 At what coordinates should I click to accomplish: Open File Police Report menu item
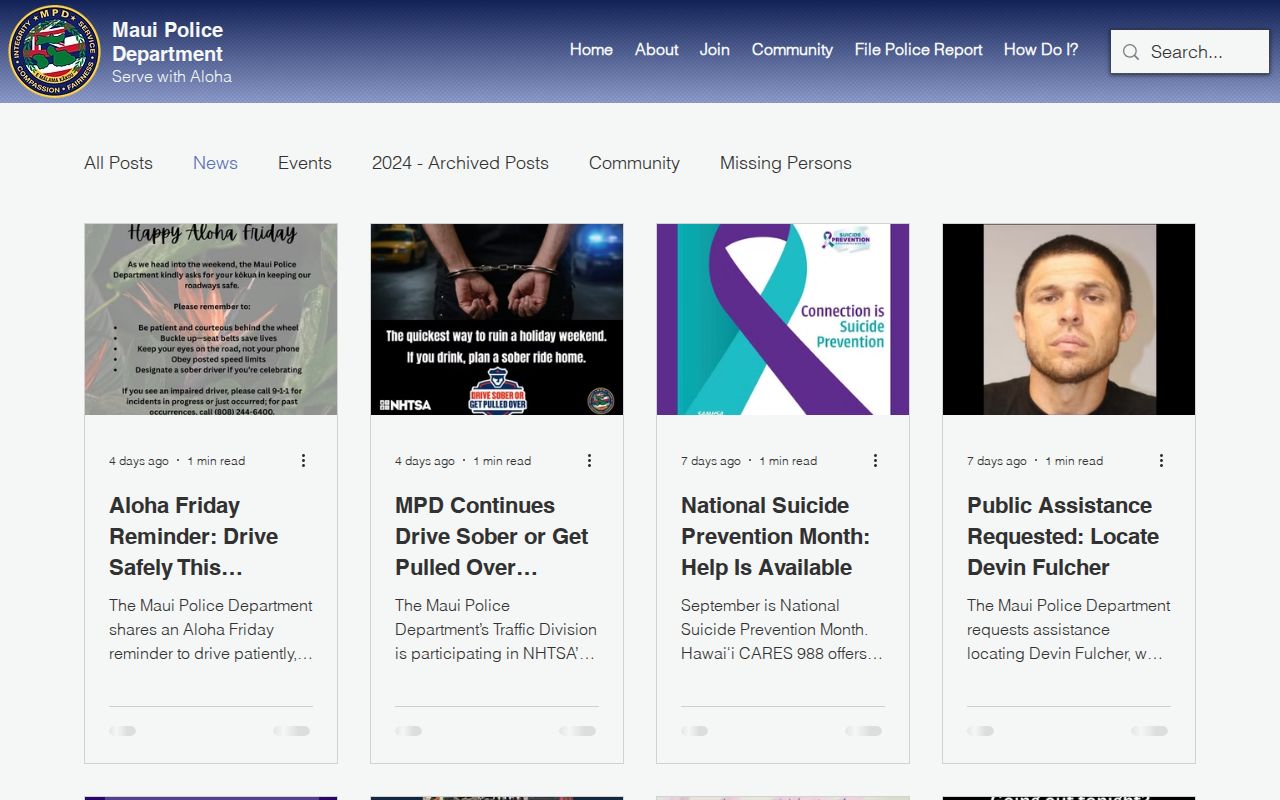918,49
